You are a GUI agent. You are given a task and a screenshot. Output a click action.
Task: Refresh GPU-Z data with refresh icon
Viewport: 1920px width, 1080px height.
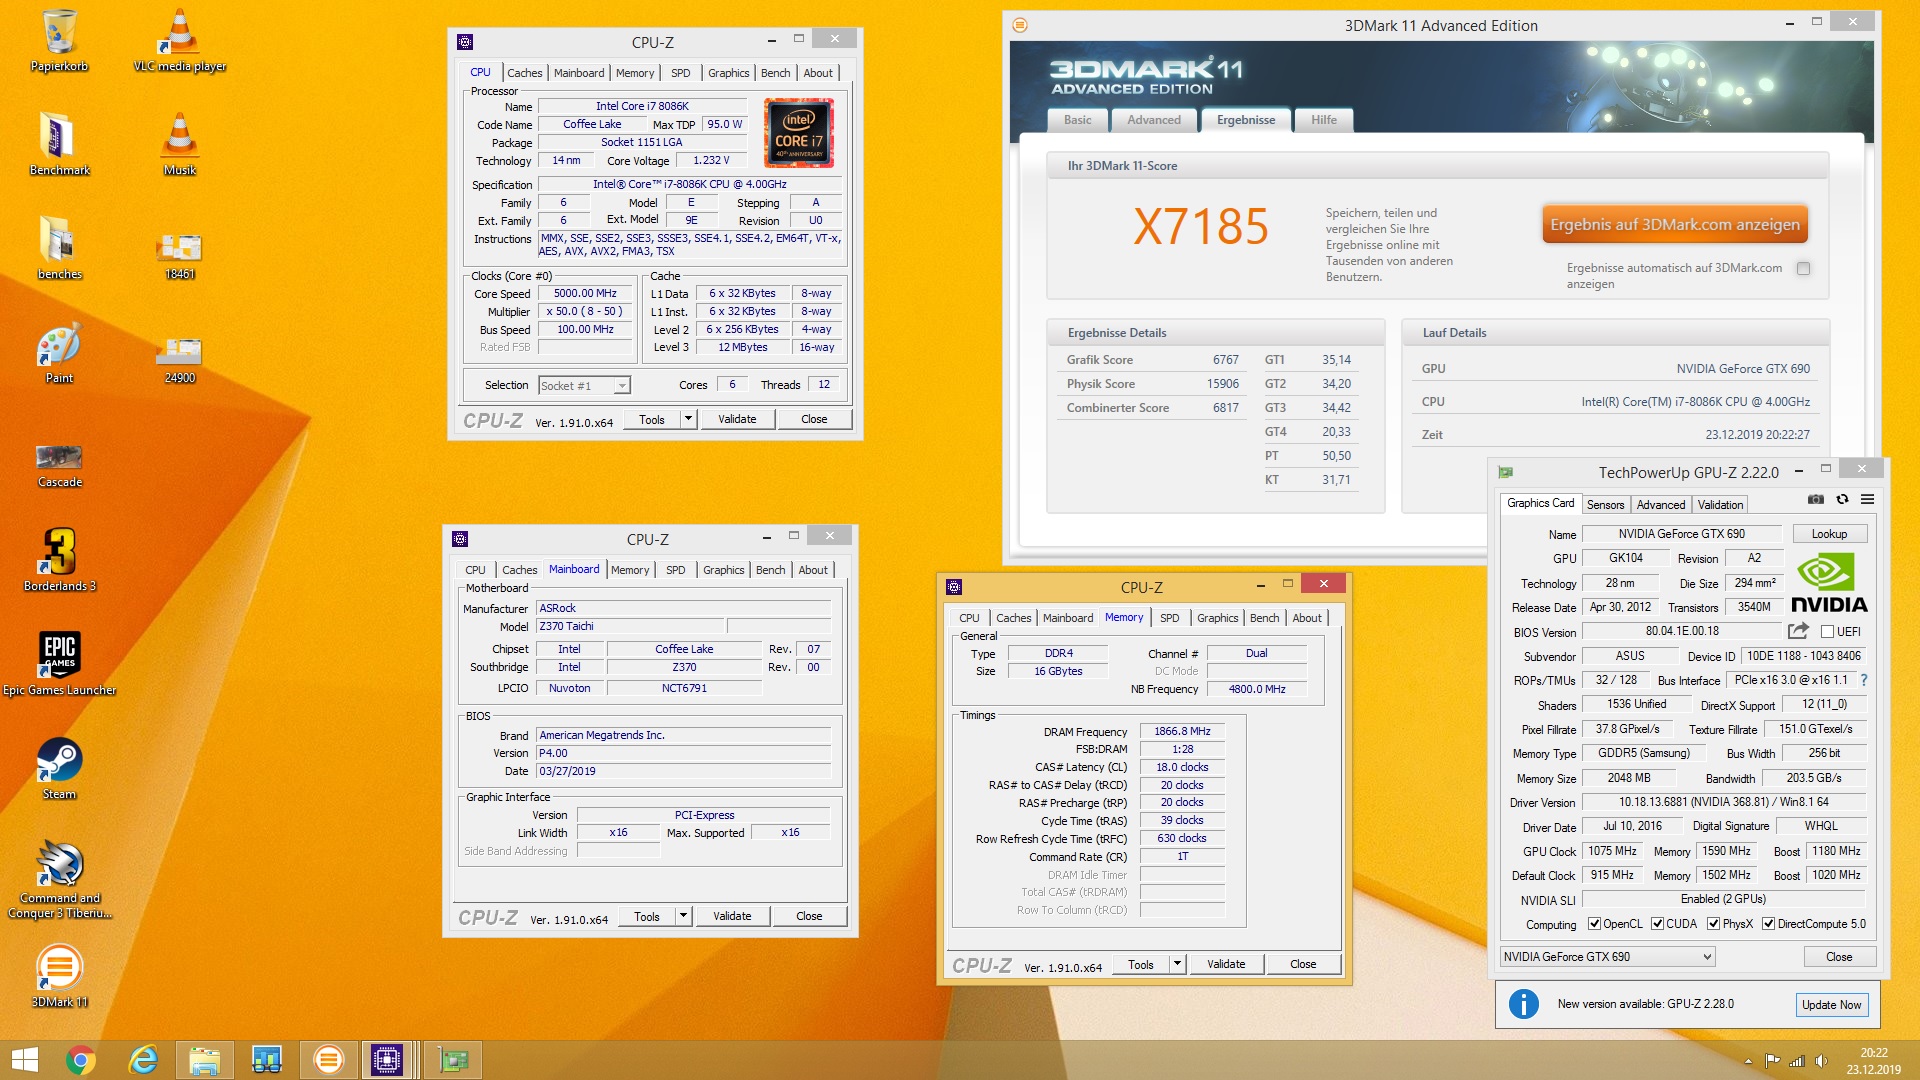click(x=1842, y=500)
